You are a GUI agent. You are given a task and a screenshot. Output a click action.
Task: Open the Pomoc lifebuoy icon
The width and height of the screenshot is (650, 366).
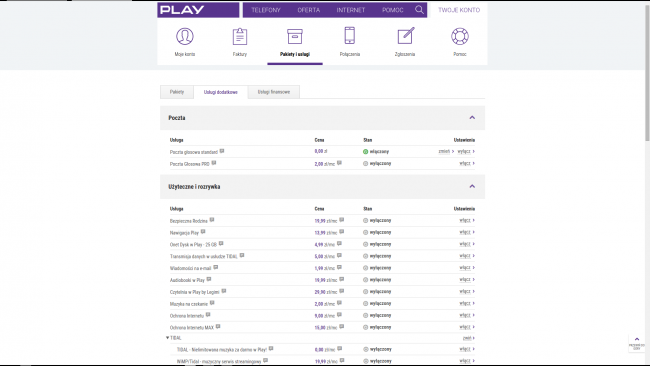(460, 36)
